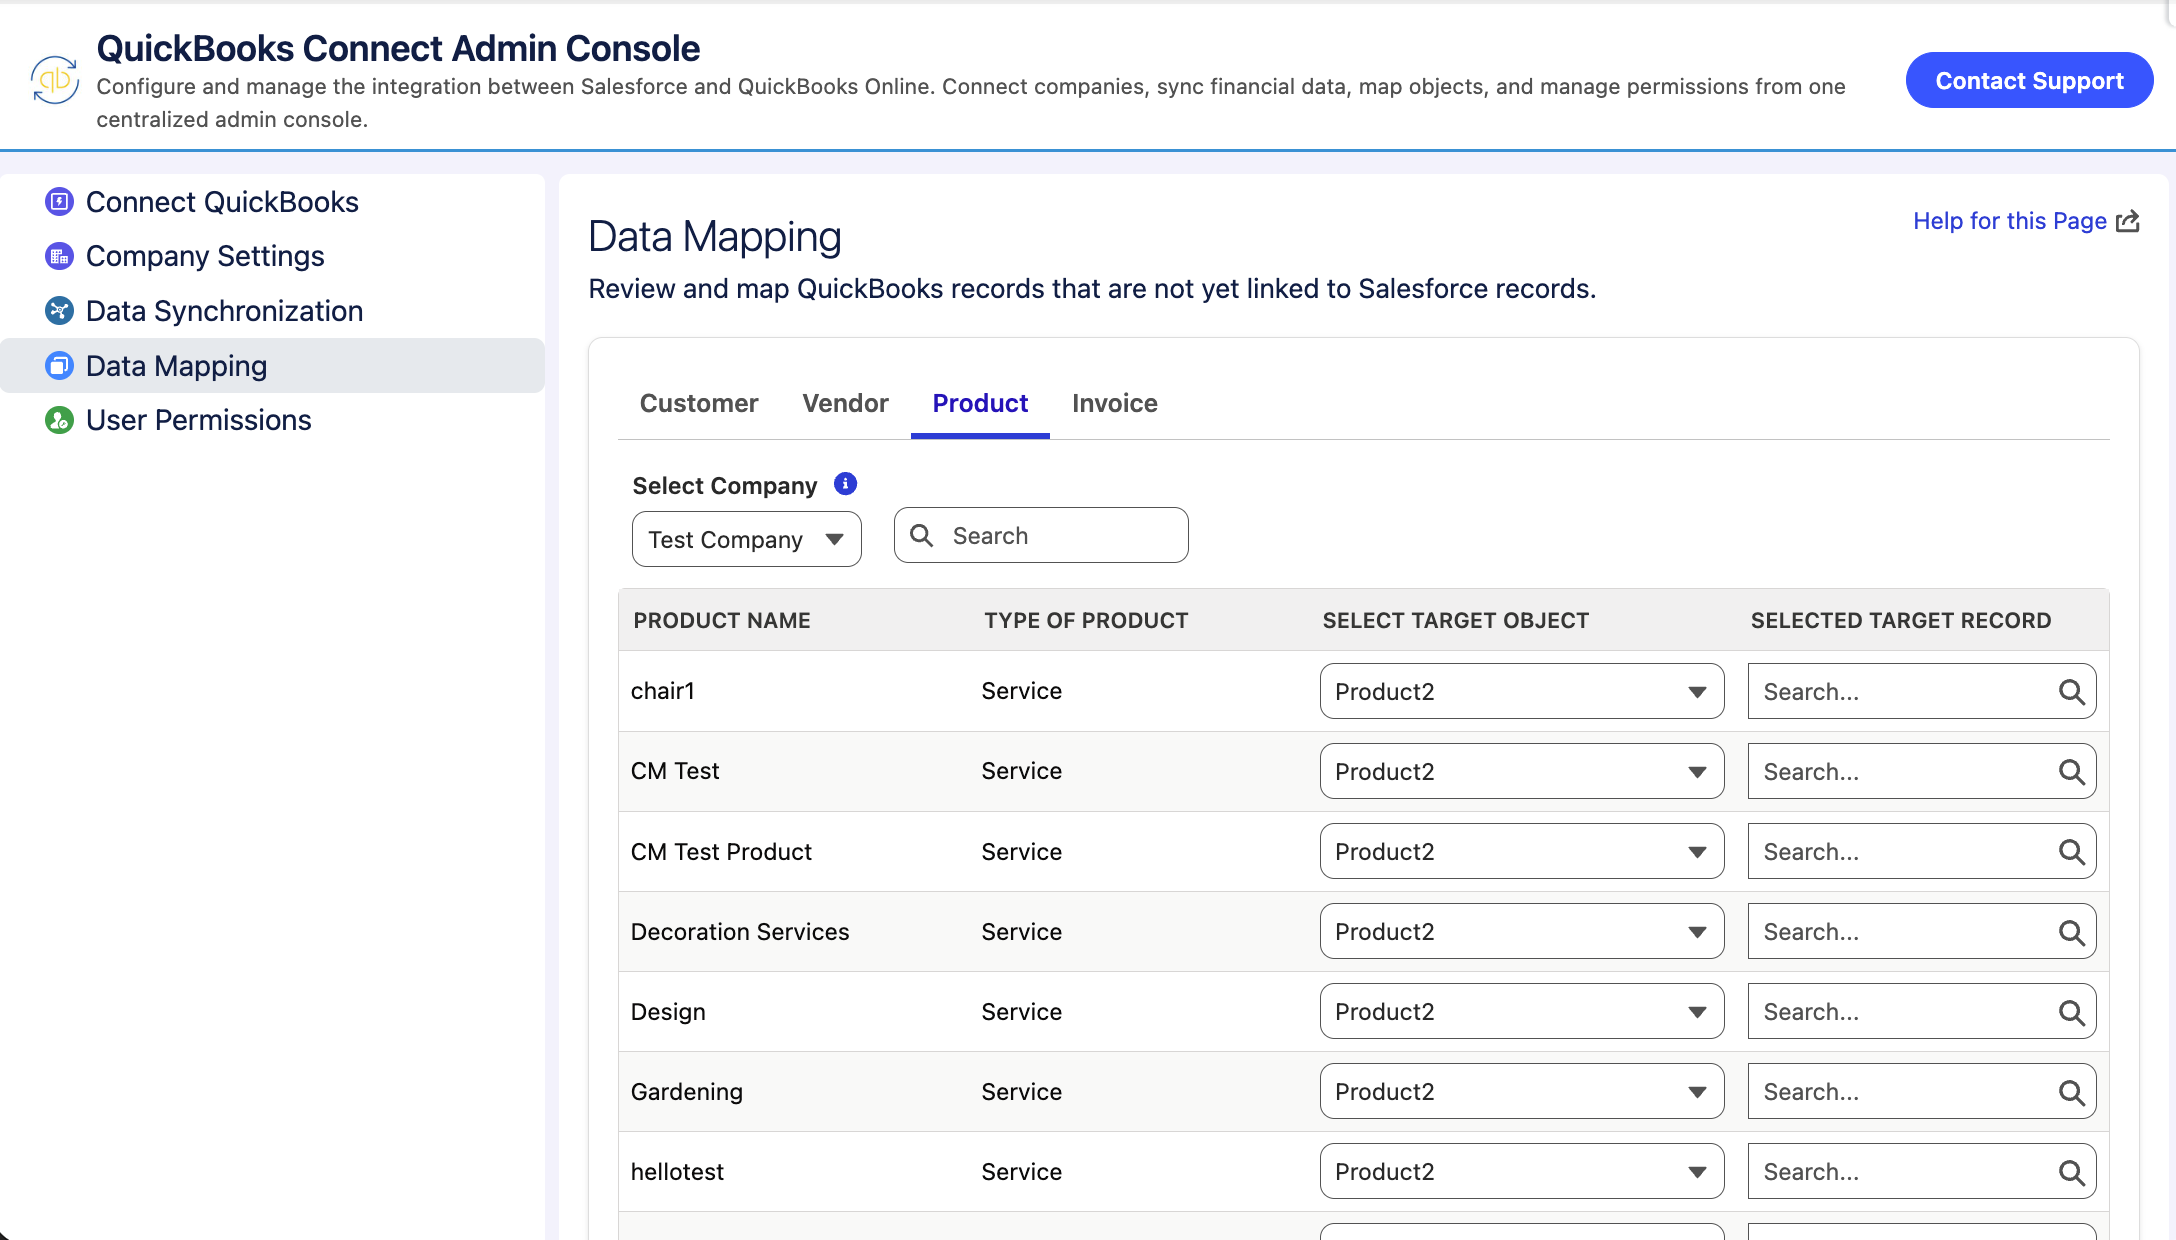Click the Design product name

(x=668, y=1012)
